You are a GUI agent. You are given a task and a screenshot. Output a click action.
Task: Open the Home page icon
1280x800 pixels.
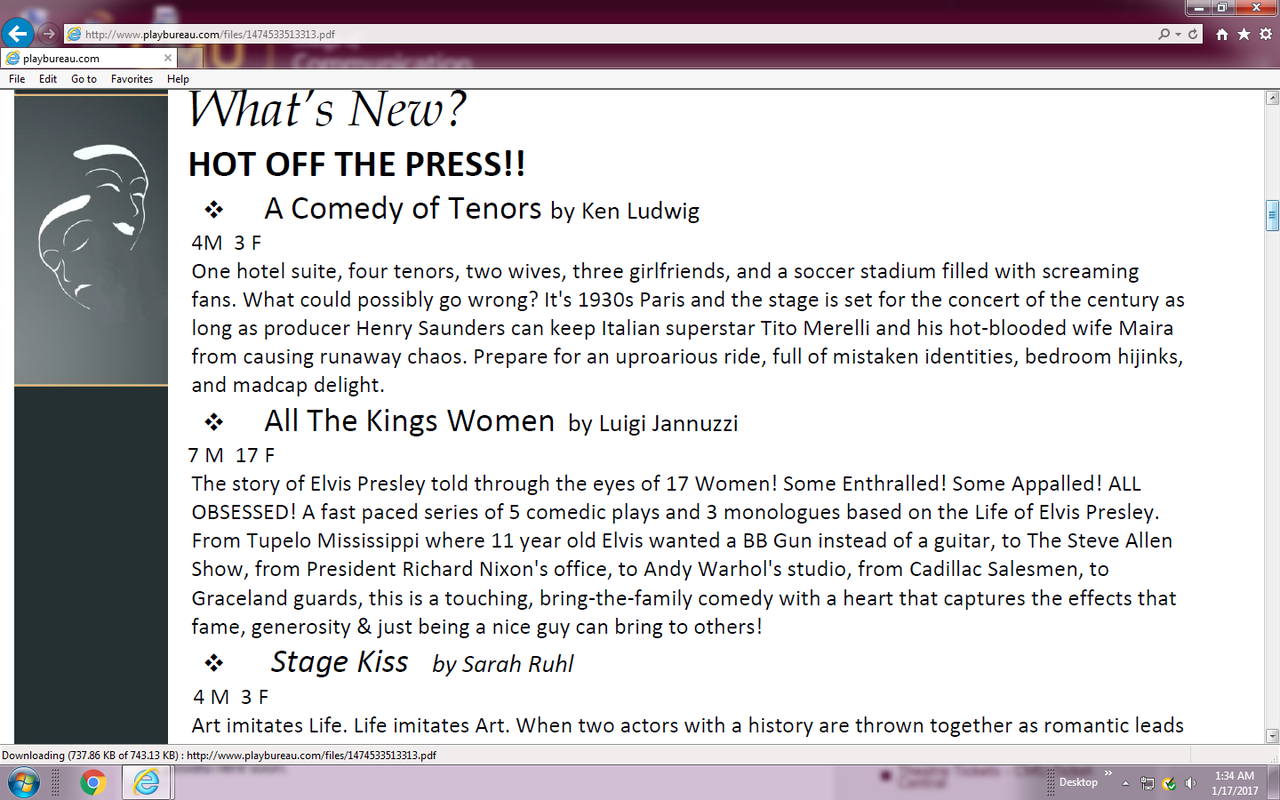tap(1223, 34)
